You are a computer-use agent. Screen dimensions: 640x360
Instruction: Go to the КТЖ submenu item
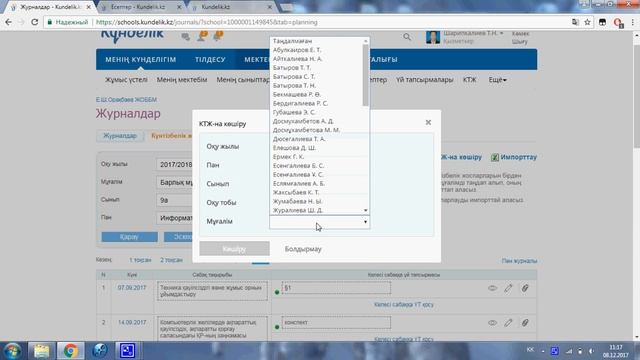(469, 80)
